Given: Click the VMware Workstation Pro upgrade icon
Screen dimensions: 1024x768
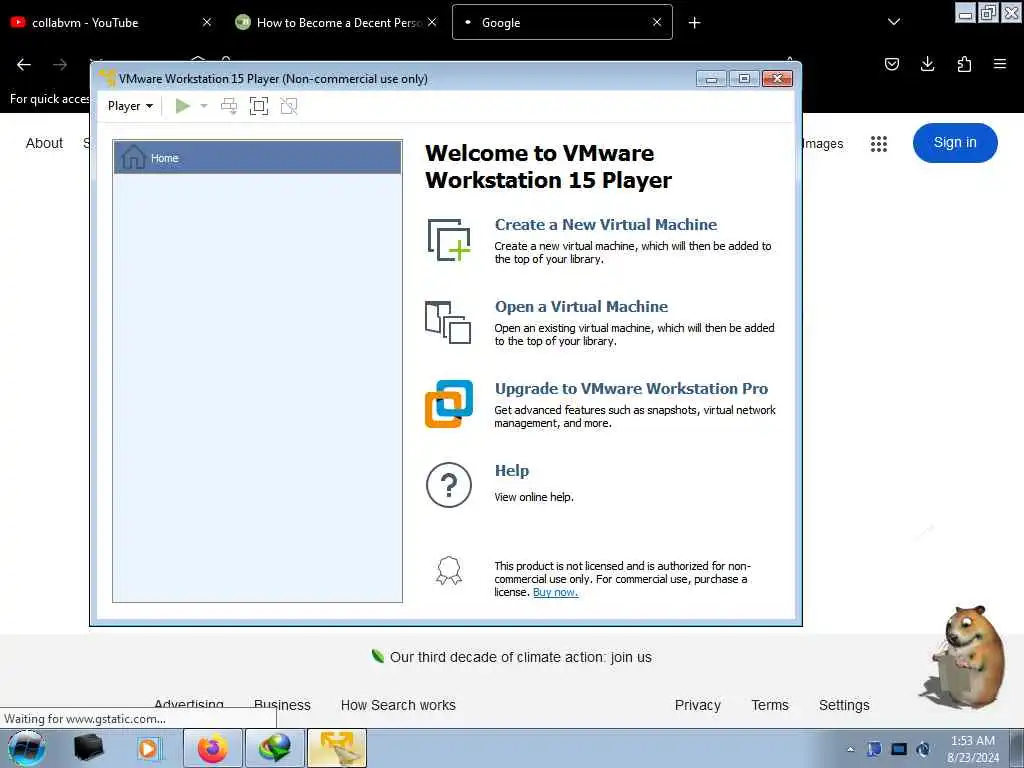Looking at the screenshot, I should [x=449, y=404].
